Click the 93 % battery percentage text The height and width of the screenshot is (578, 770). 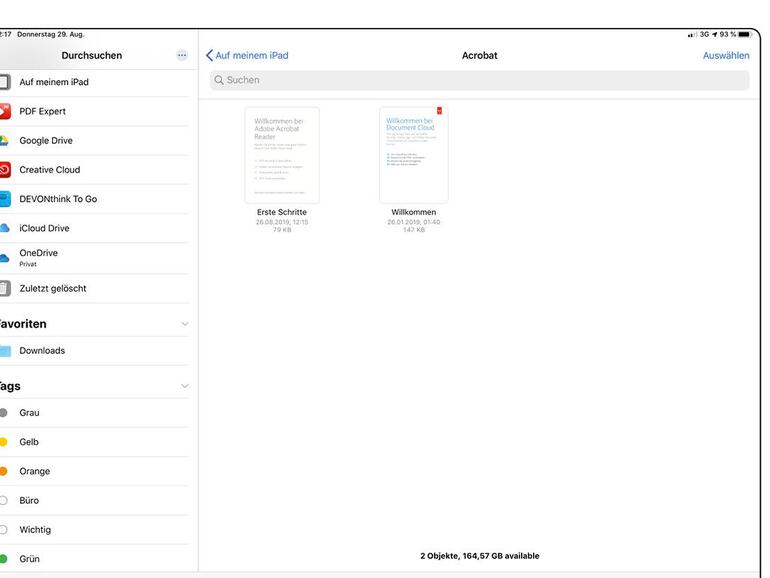pos(728,34)
